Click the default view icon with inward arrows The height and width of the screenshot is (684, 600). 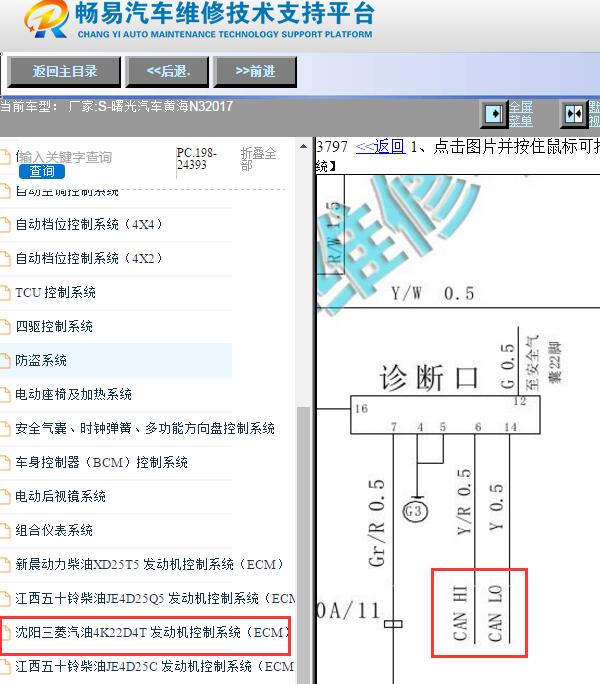[574, 114]
